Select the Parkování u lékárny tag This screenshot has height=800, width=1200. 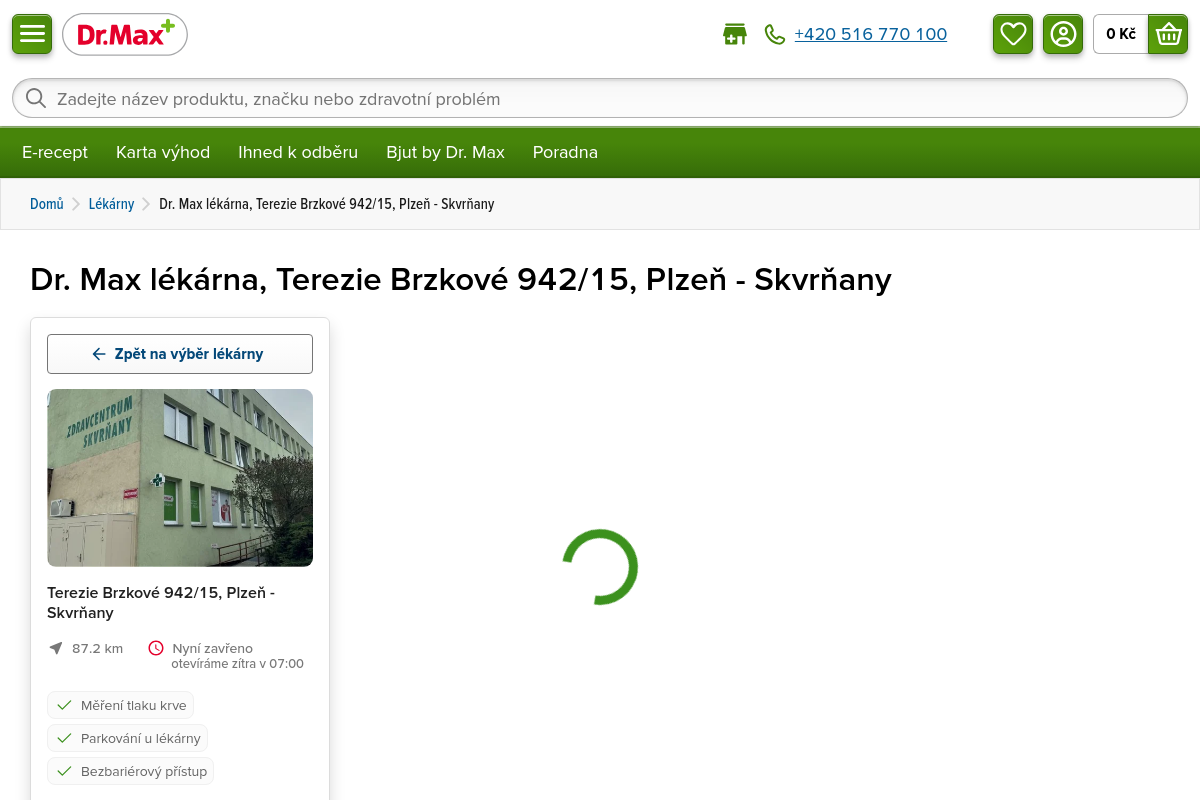[x=127, y=738]
